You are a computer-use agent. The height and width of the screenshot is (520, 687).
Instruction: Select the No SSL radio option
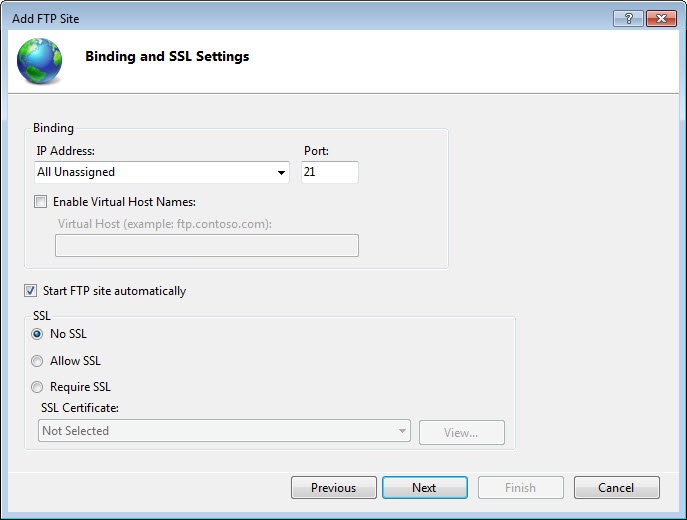[x=38, y=334]
